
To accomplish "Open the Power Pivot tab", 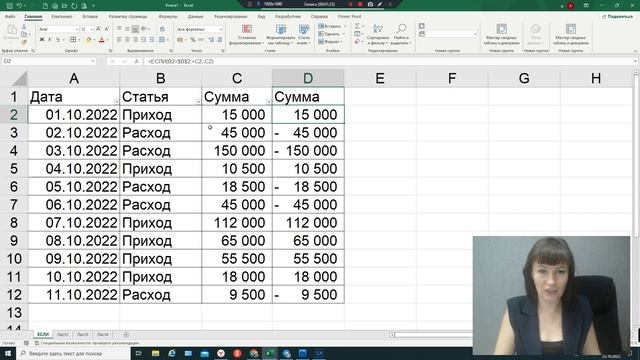I will point(350,17).
